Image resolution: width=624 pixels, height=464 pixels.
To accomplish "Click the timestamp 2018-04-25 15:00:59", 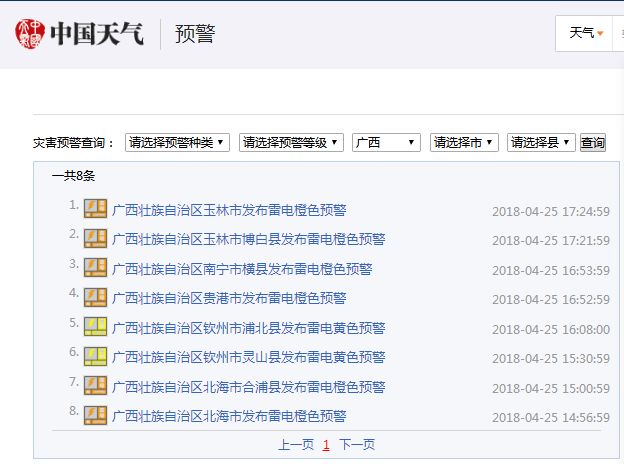I will [x=551, y=388].
